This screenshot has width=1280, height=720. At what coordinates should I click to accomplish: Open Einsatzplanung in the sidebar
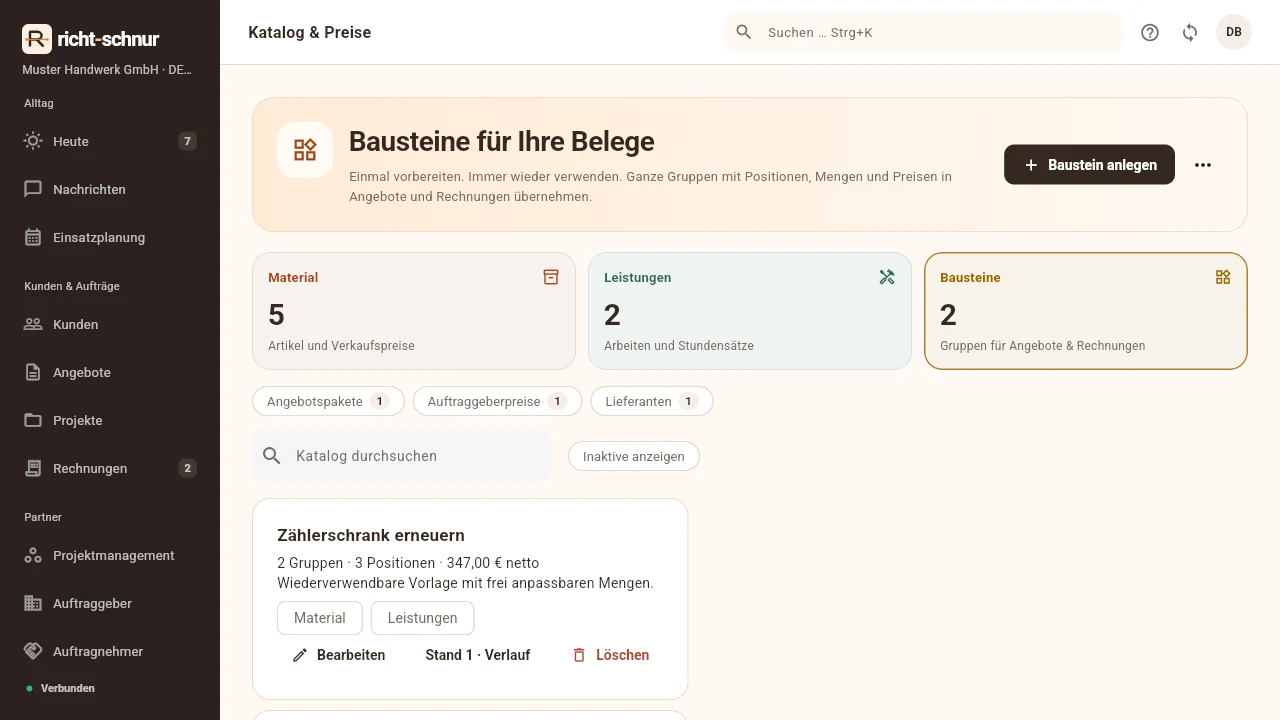tap(110, 237)
